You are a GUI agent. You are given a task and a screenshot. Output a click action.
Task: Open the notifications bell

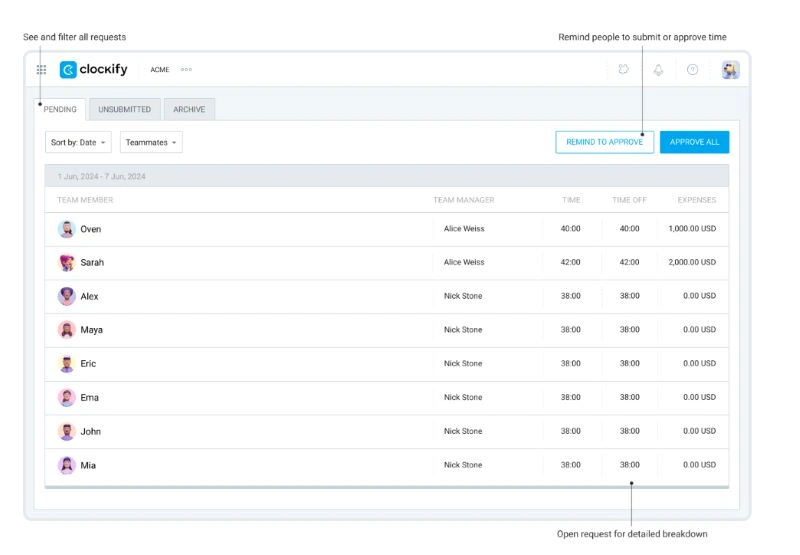(x=658, y=70)
